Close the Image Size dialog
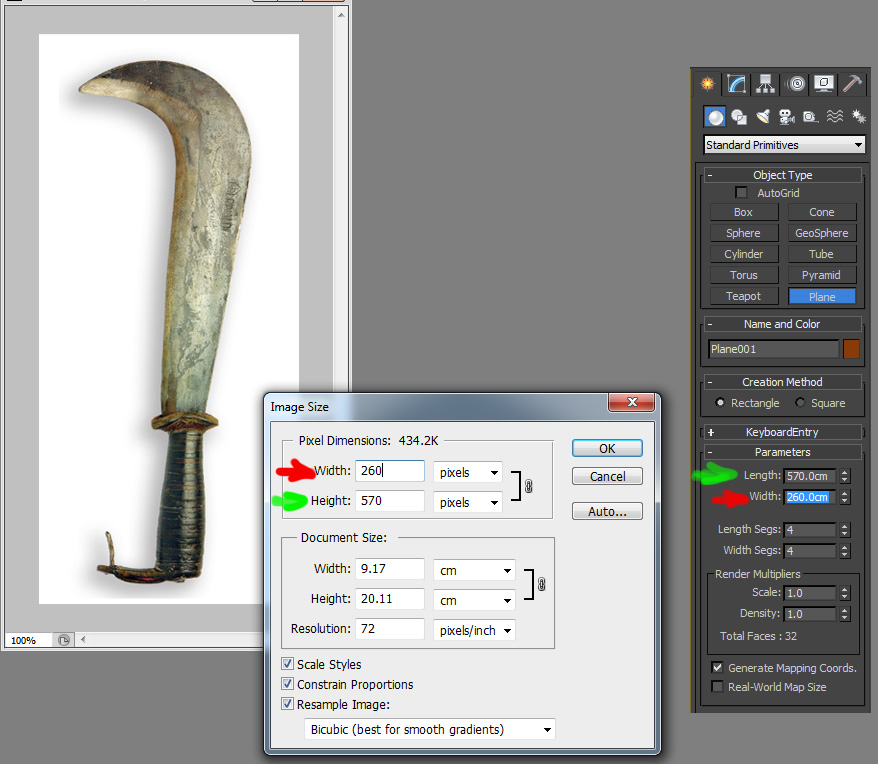This screenshot has height=764, width=878. click(632, 402)
